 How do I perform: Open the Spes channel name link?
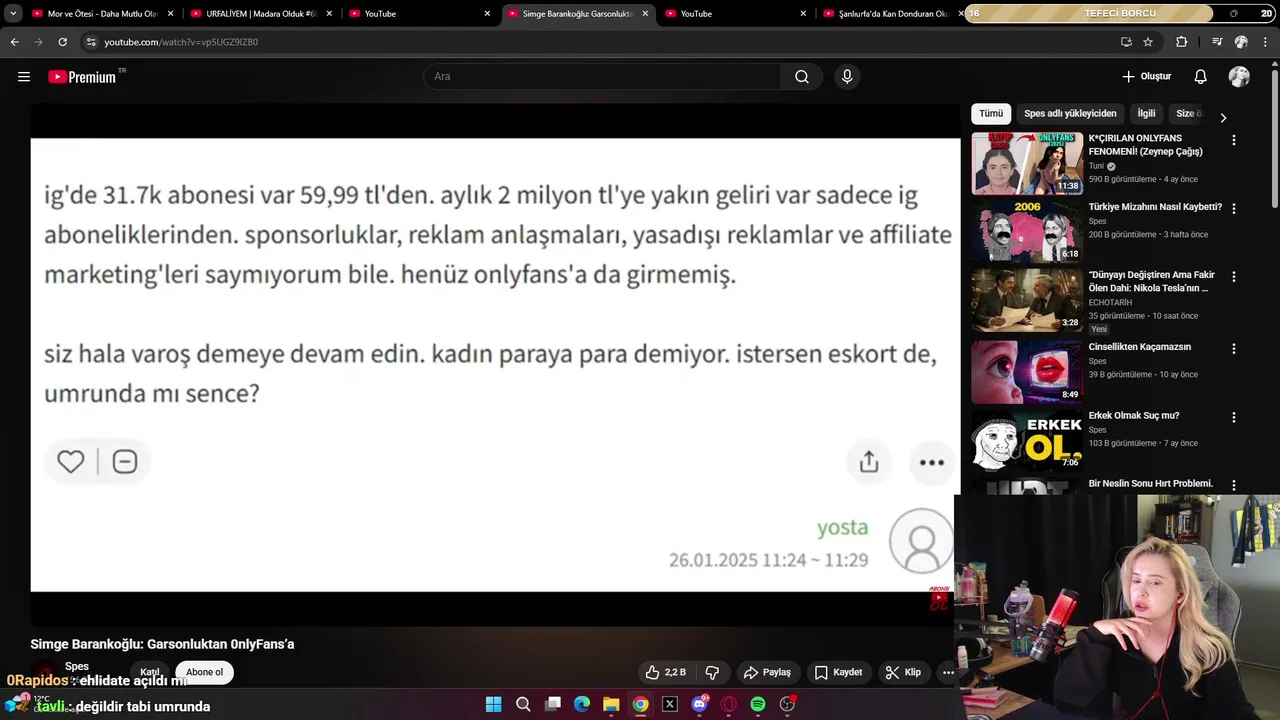77,666
